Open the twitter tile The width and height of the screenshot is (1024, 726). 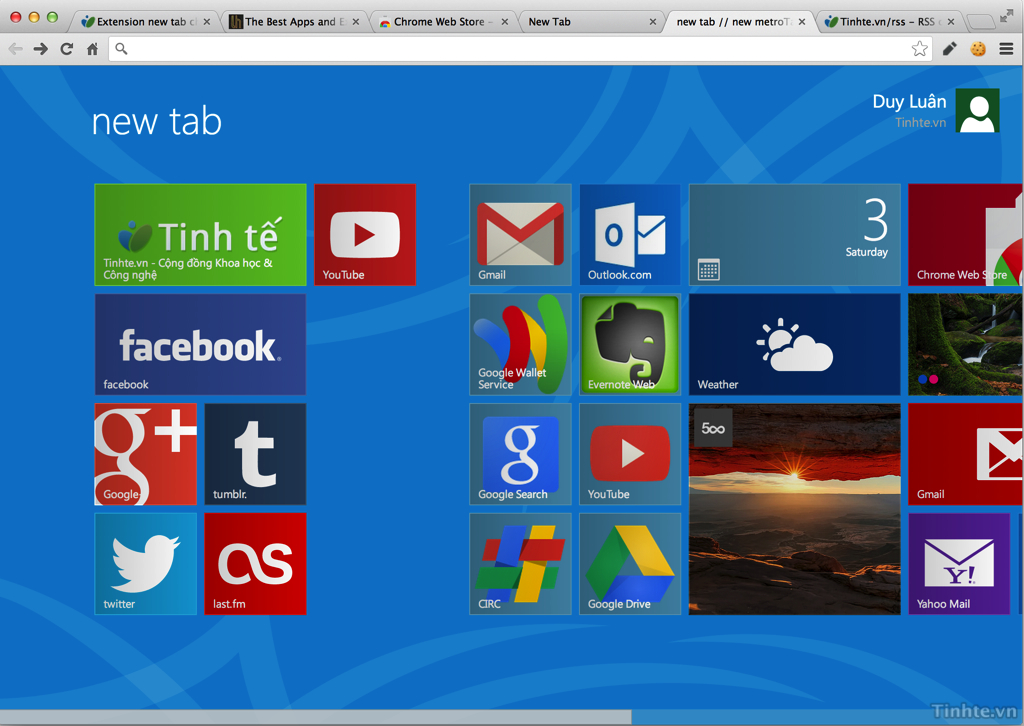pyautogui.click(x=146, y=563)
